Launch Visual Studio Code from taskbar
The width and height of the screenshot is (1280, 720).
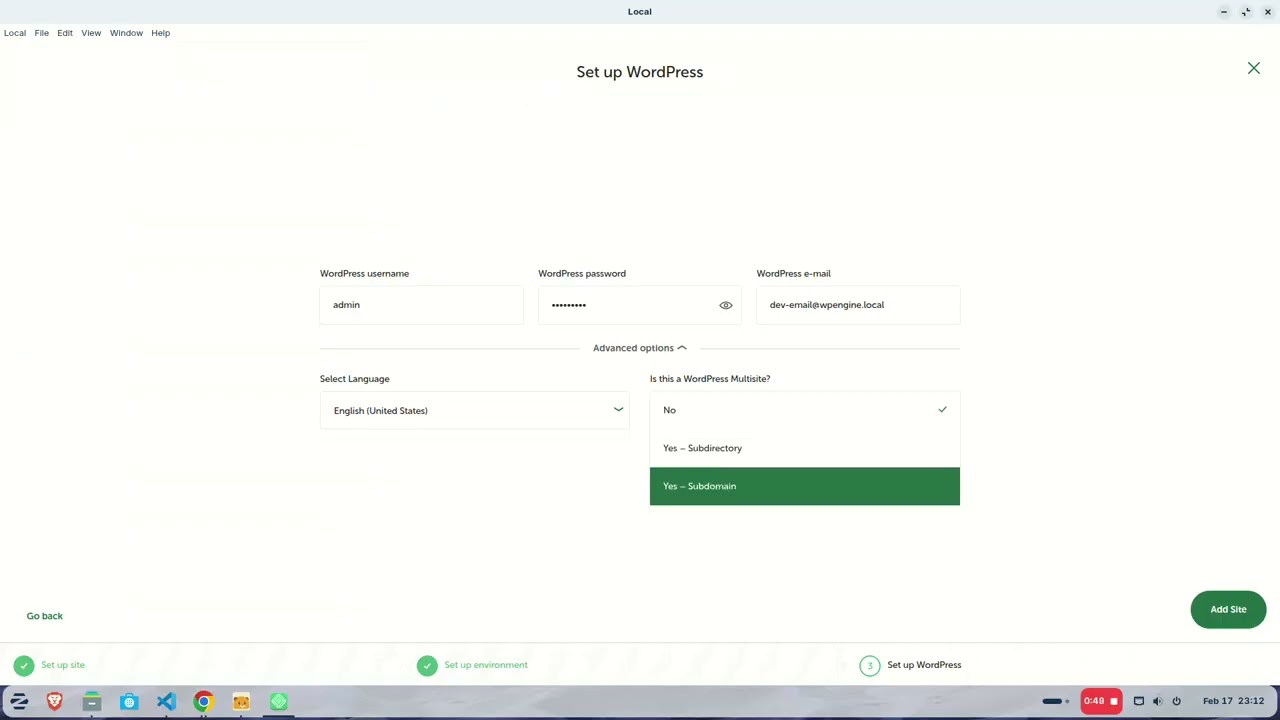pos(166,701)
